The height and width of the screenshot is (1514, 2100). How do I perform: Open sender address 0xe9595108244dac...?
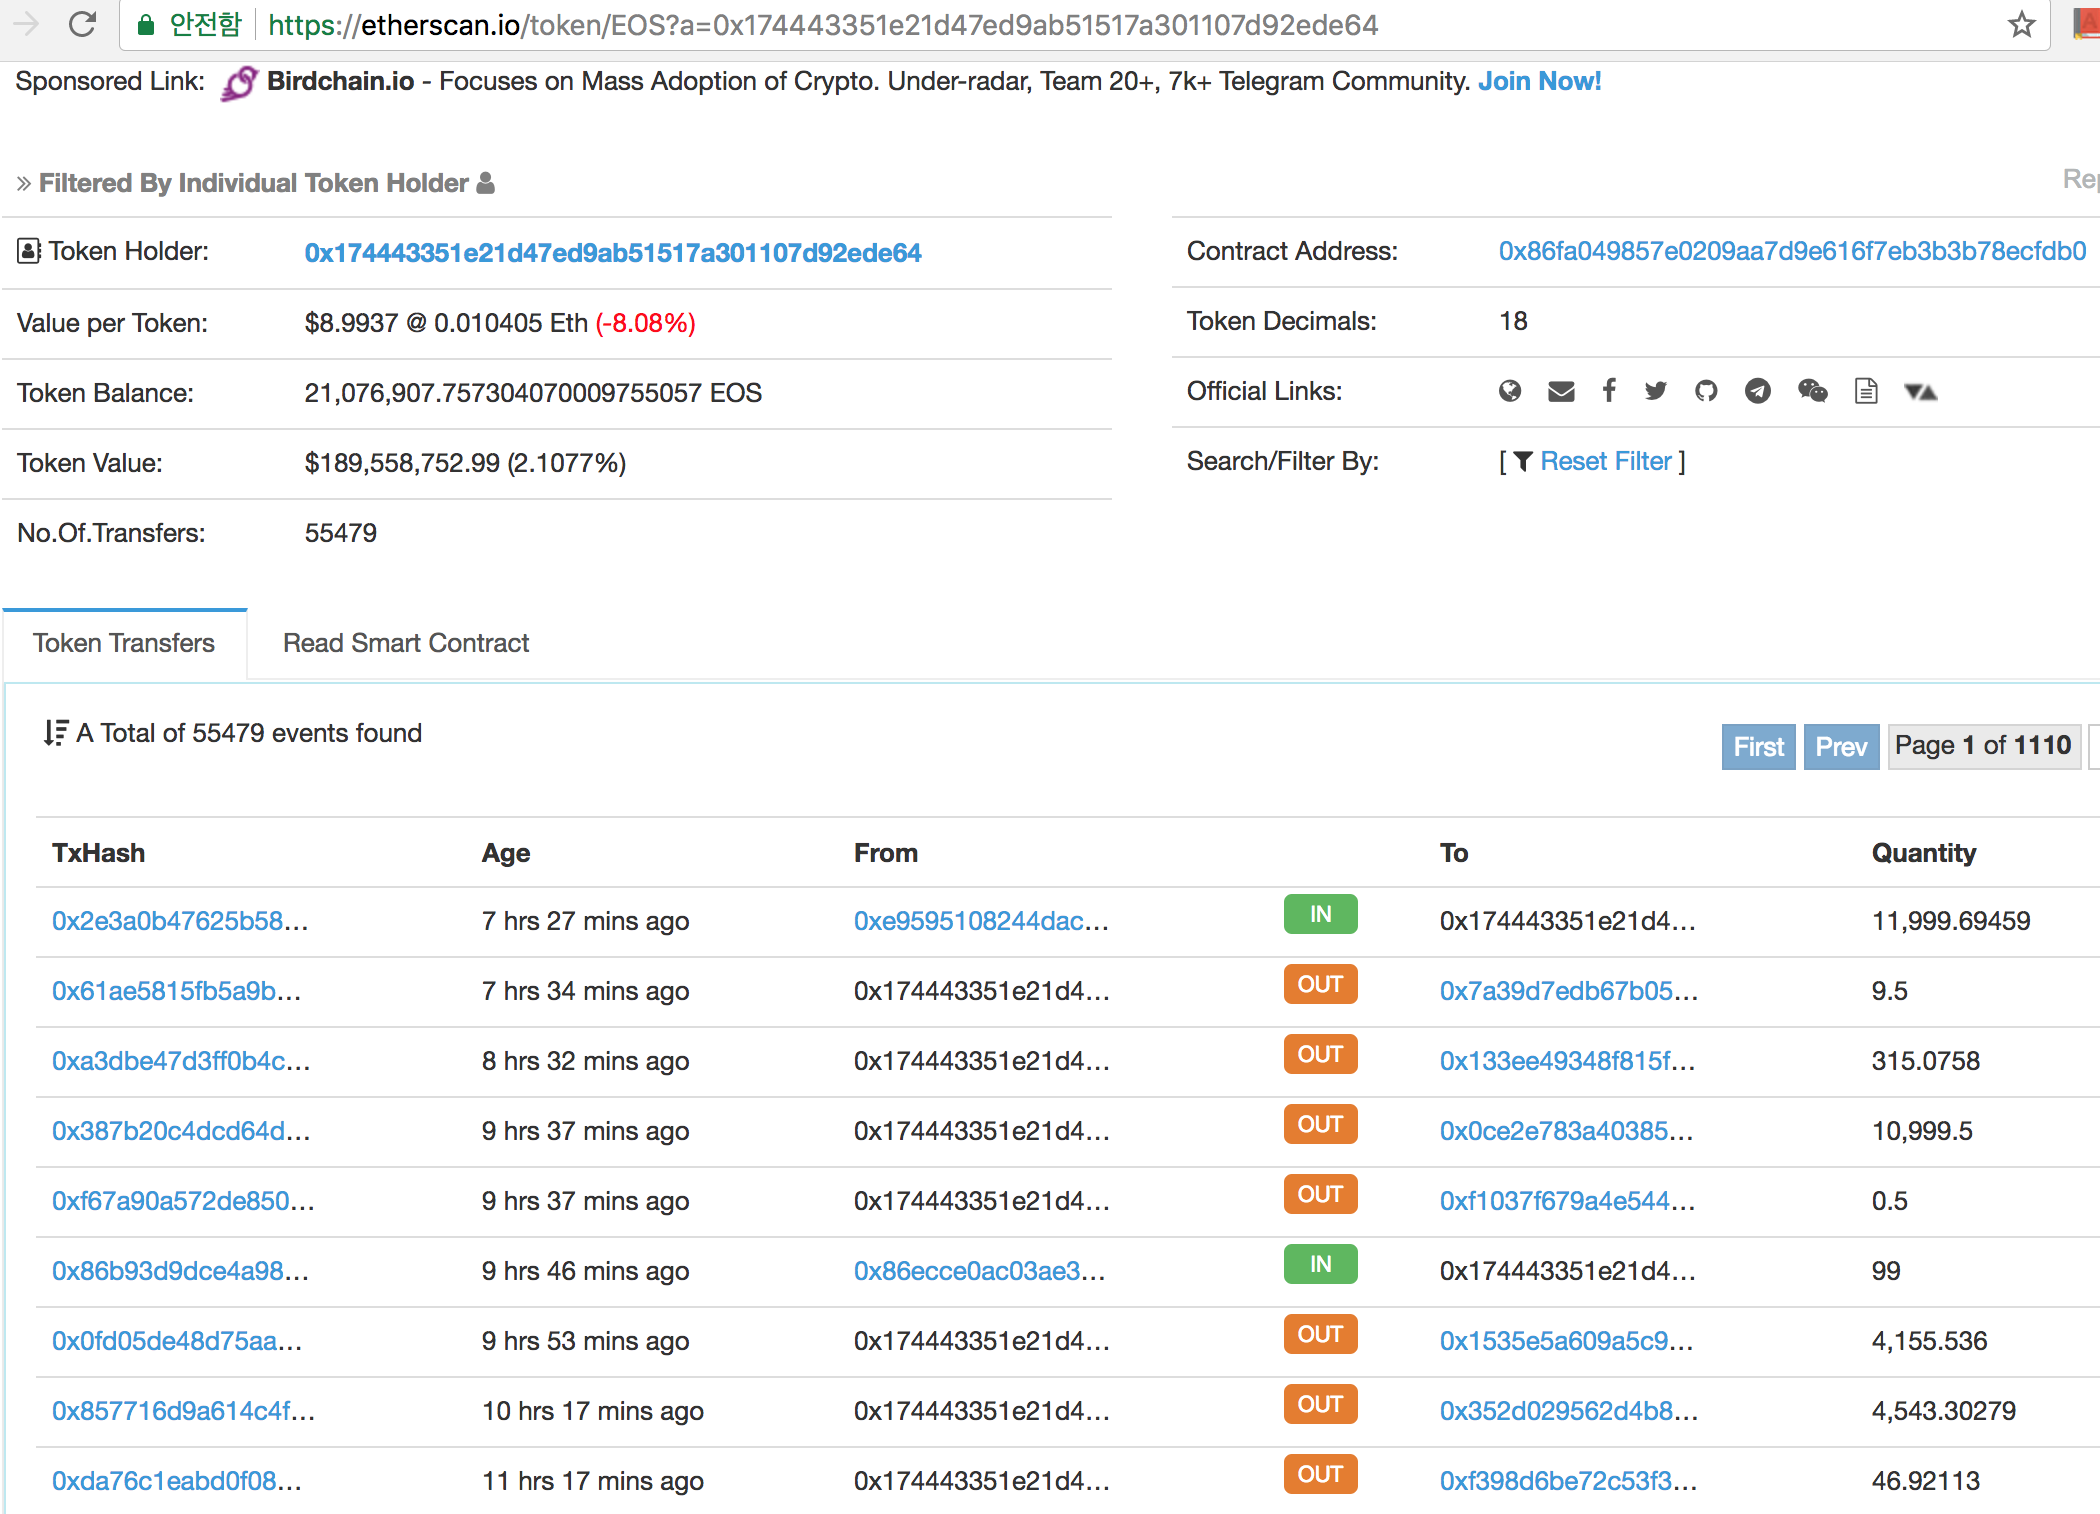[981, 921]
